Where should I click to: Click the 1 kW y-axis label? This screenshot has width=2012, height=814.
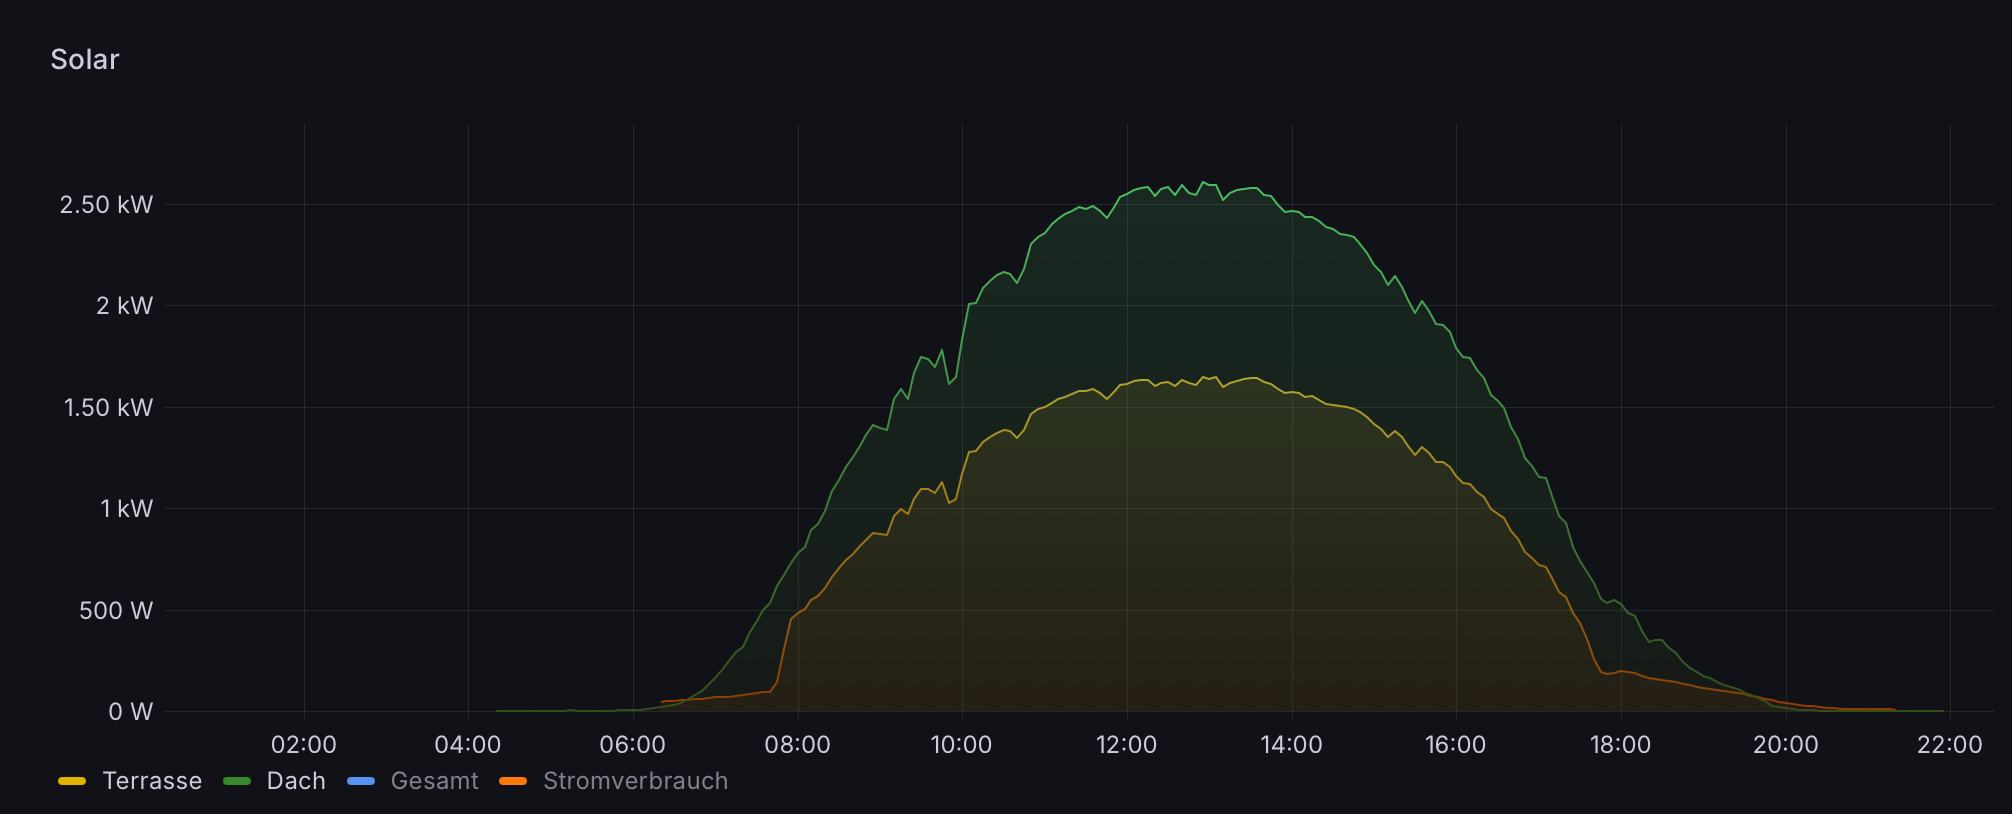pos(126,509)
